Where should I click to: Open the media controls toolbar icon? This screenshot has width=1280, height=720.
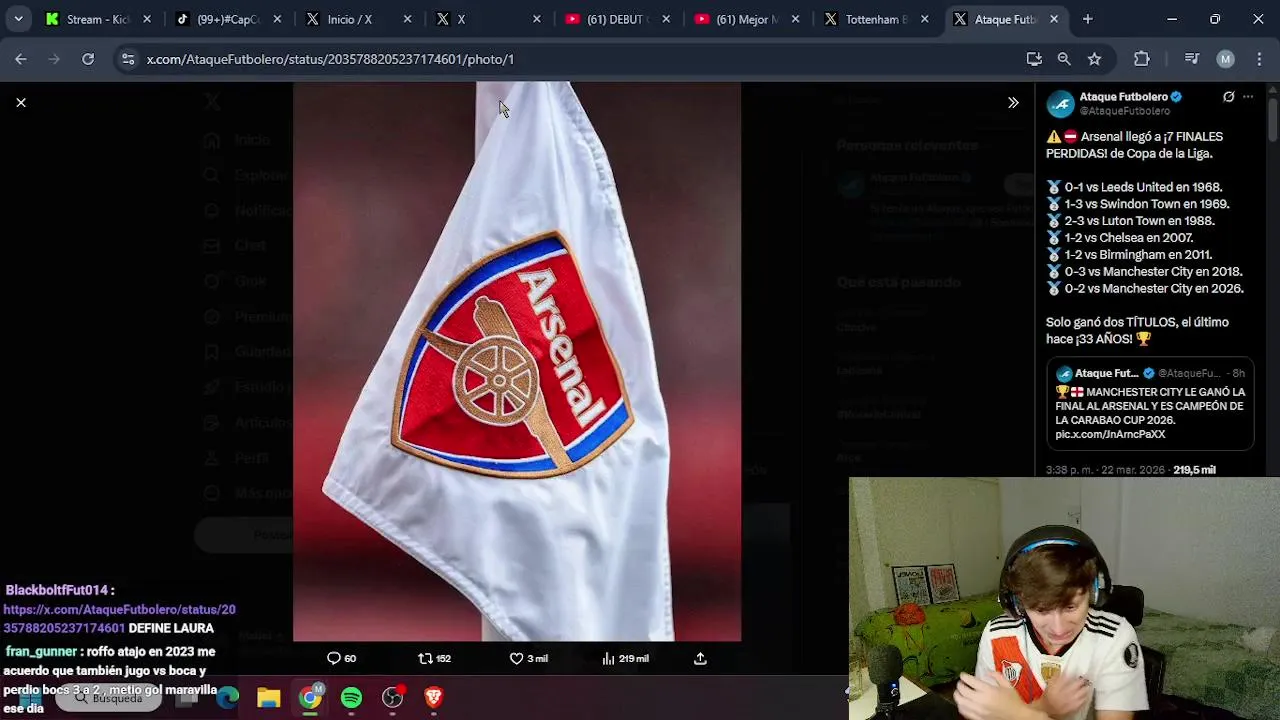pos(1191,59)
